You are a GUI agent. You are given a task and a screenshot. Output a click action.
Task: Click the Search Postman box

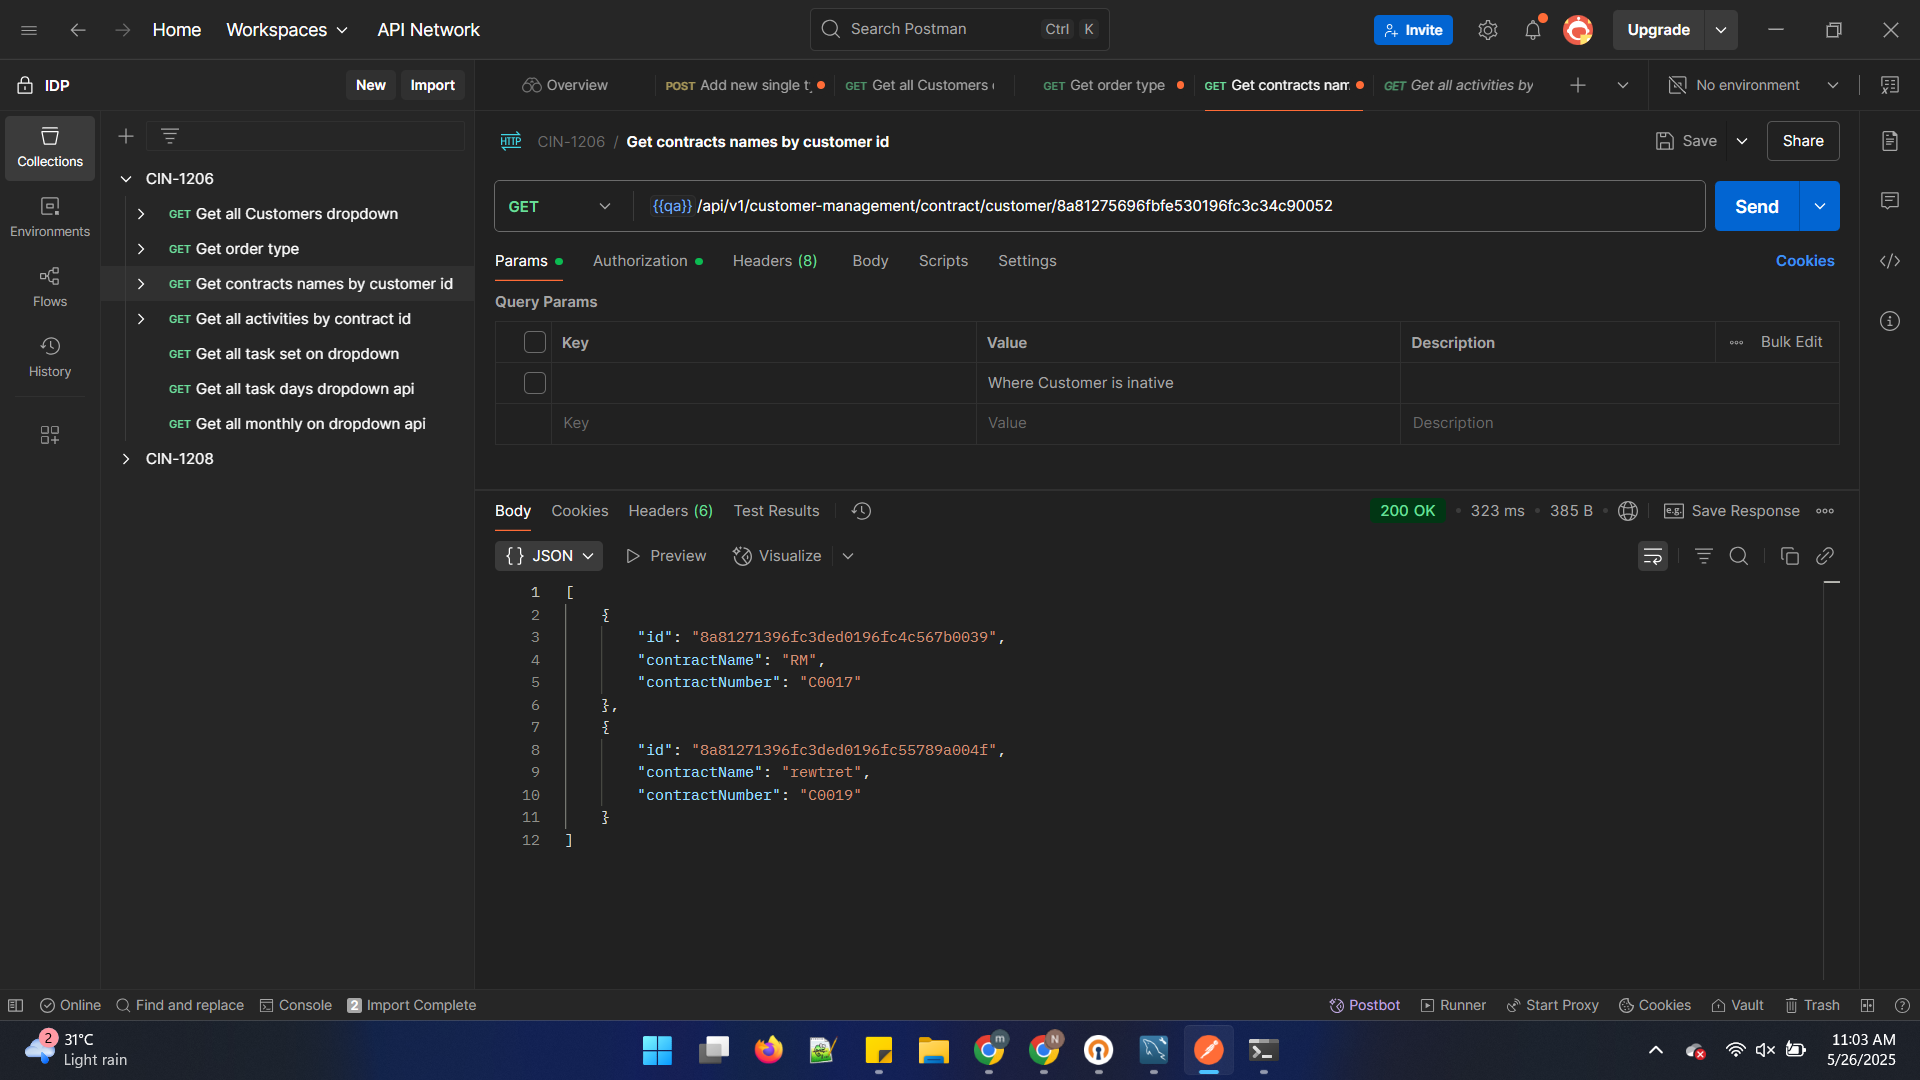[x=959, y=29]
